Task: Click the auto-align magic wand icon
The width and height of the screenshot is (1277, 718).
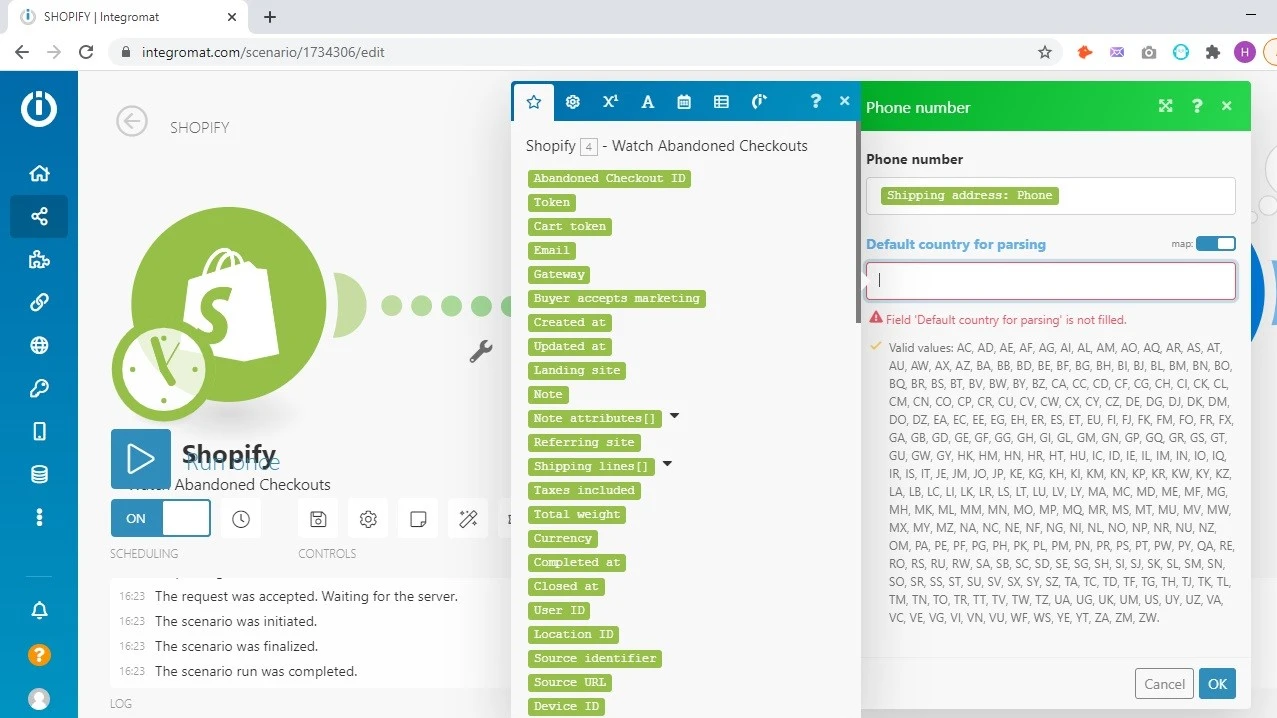Action: pos(468,519)
